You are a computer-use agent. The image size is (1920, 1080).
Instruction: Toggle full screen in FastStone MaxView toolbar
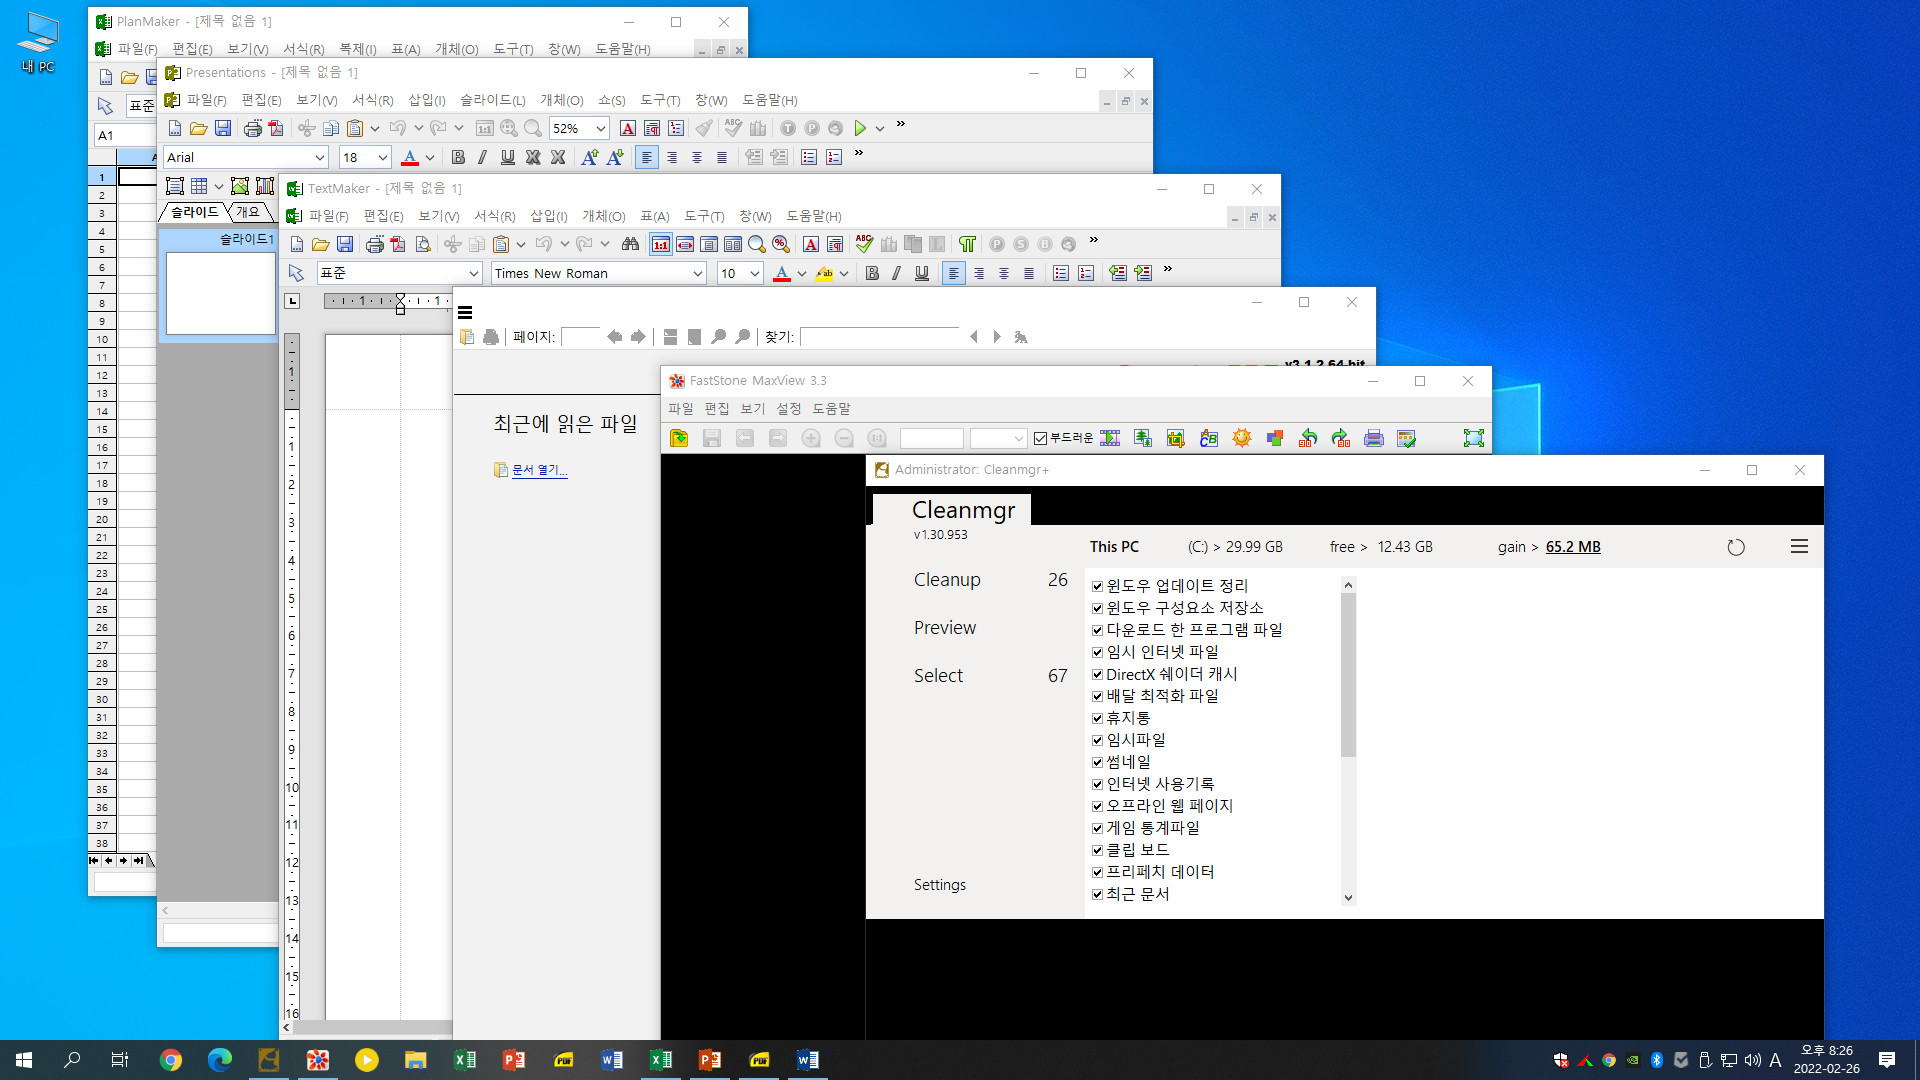point(1473,438)
